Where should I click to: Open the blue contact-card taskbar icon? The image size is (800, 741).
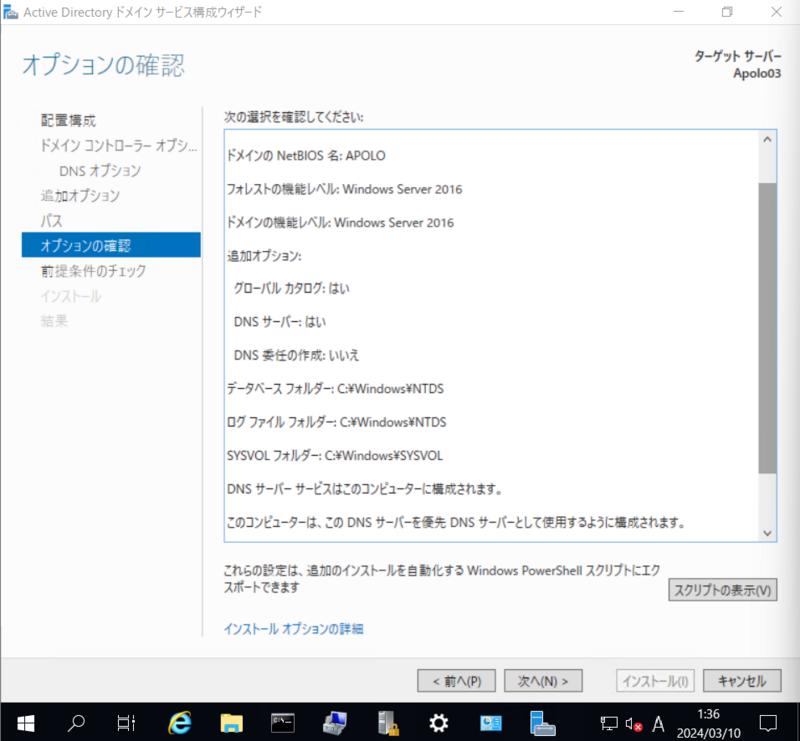491,723
